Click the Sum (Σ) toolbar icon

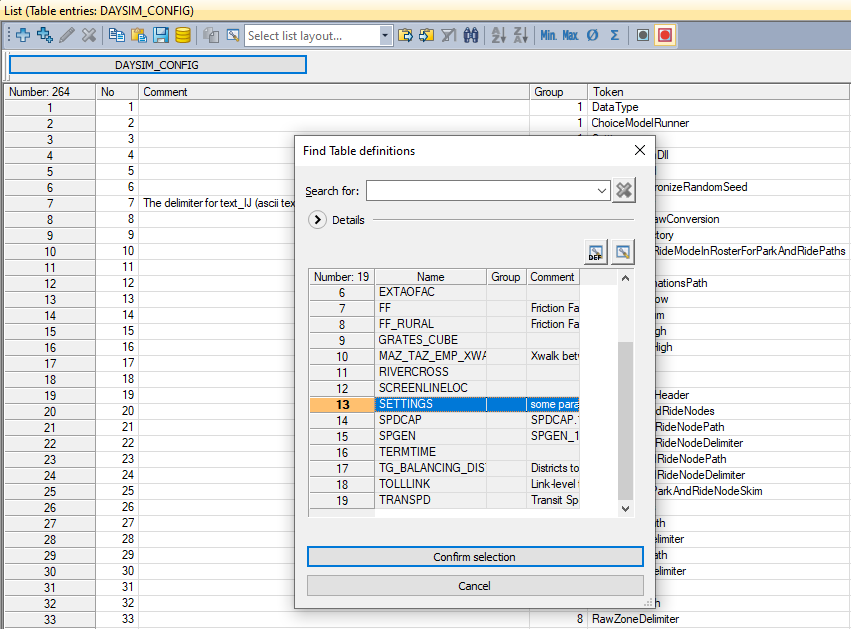(x=614, y=35)
